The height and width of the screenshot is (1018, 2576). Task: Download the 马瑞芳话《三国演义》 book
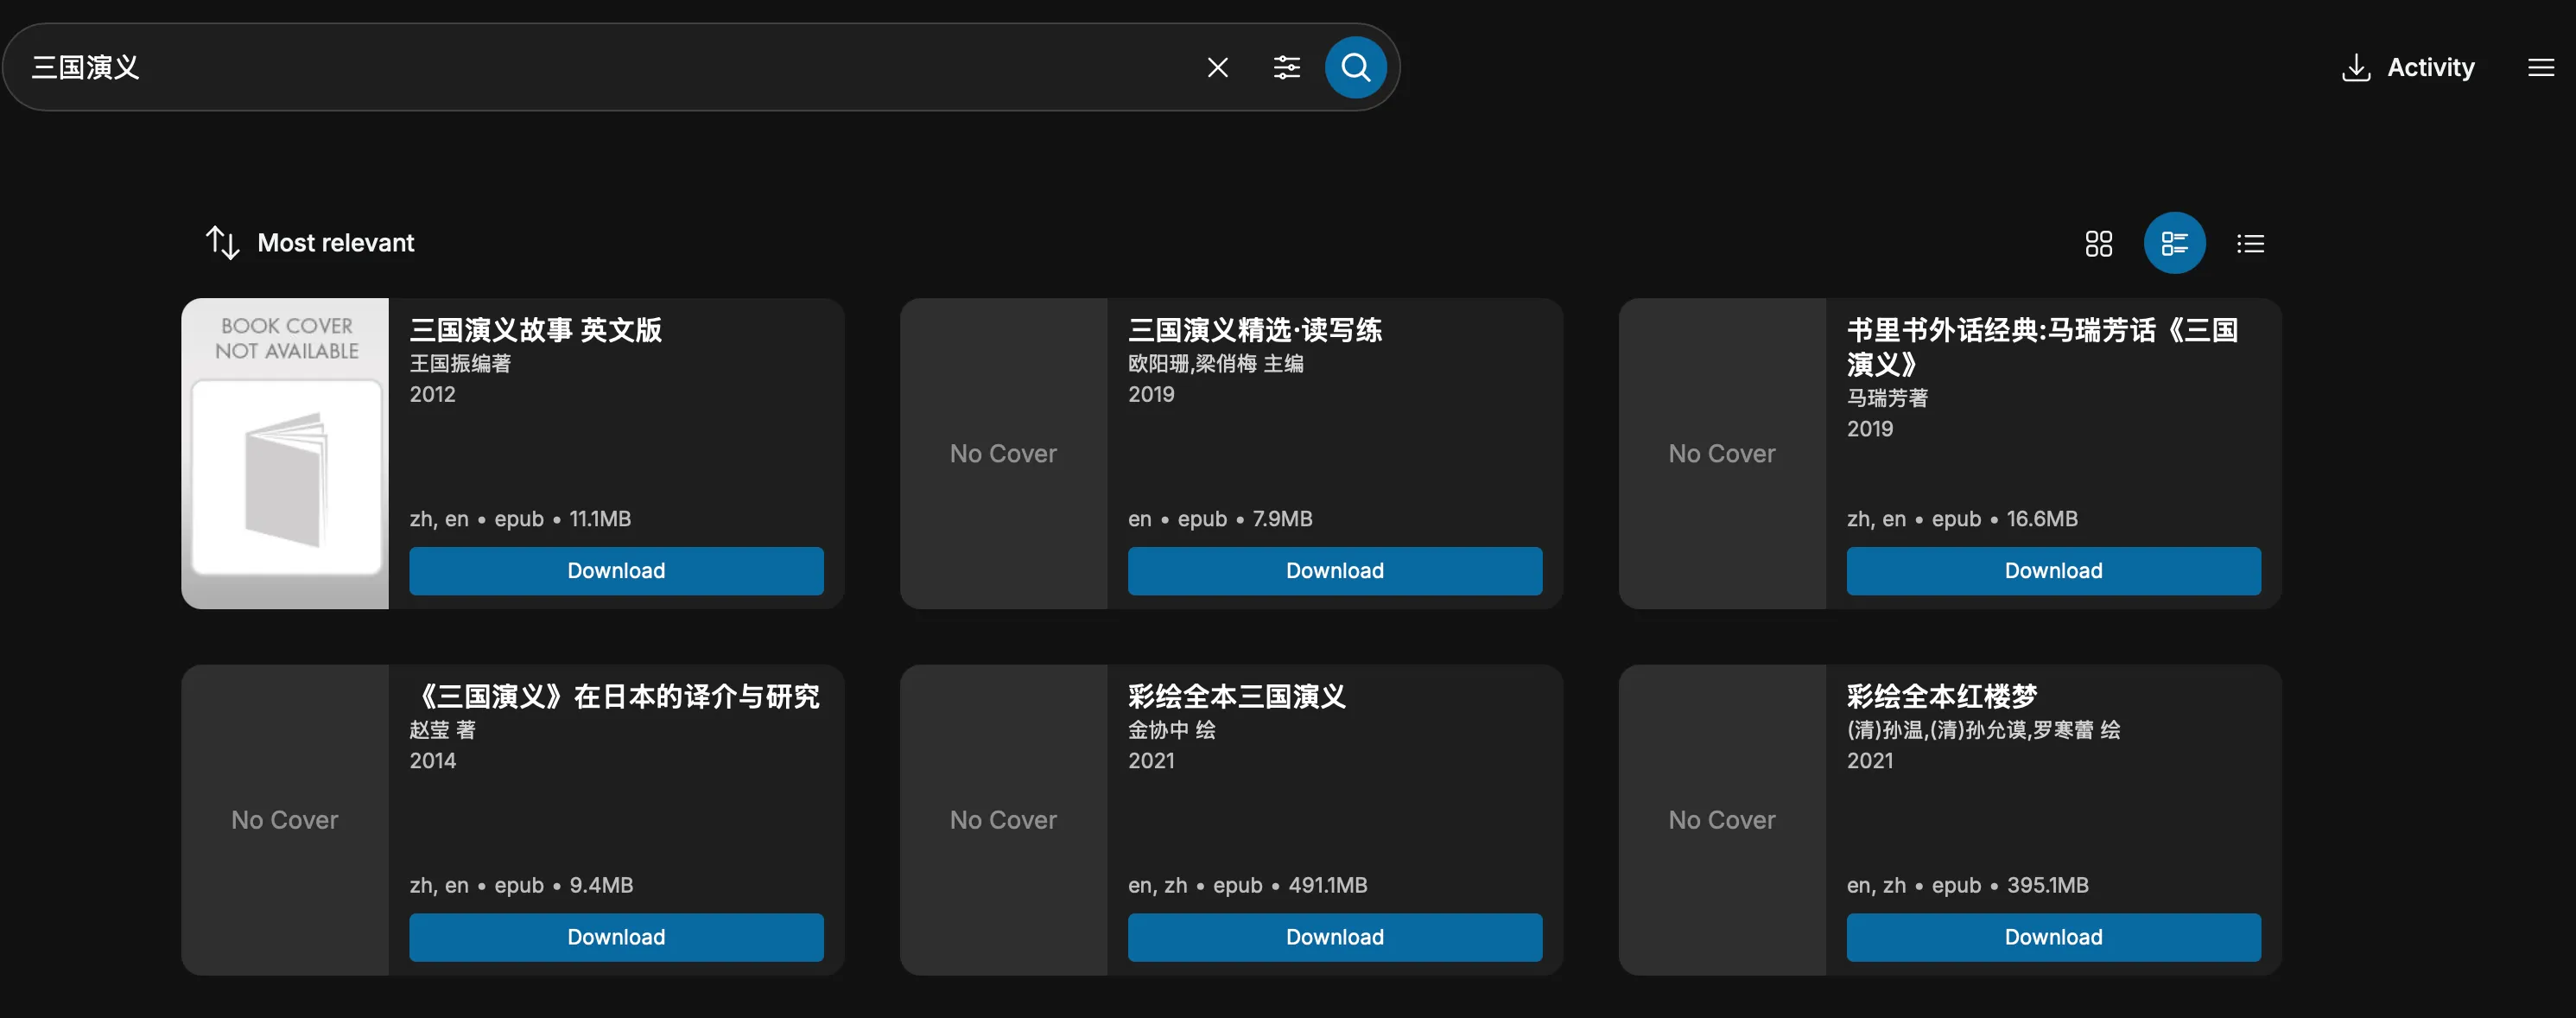coord(2053,570)
